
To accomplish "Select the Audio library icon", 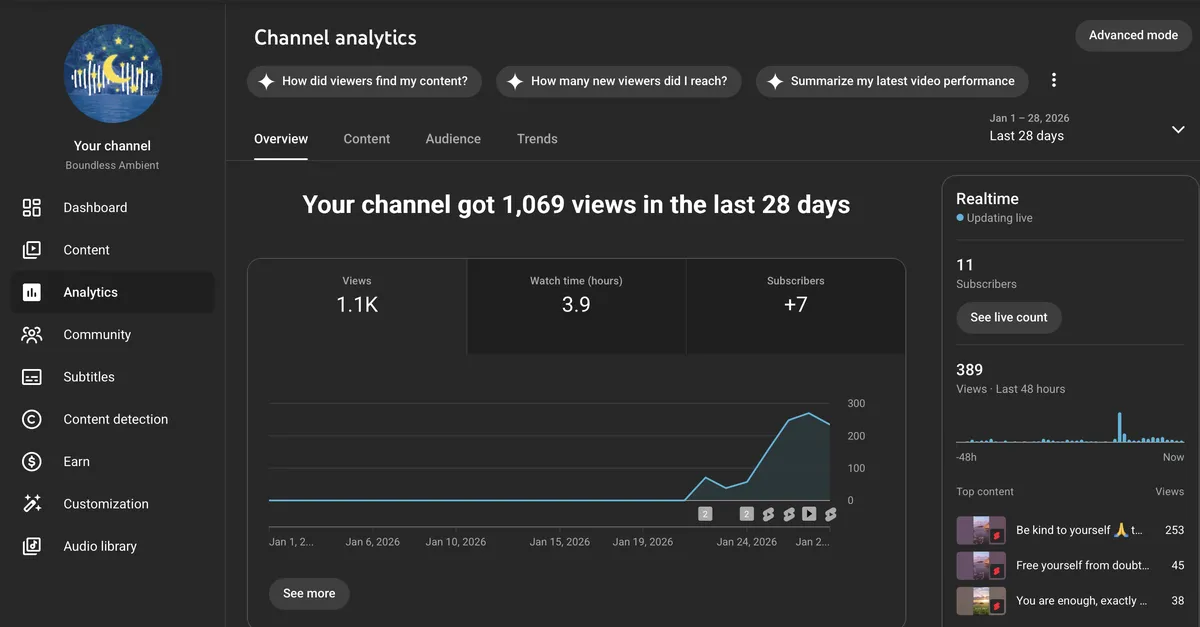I will coord(31,545).
